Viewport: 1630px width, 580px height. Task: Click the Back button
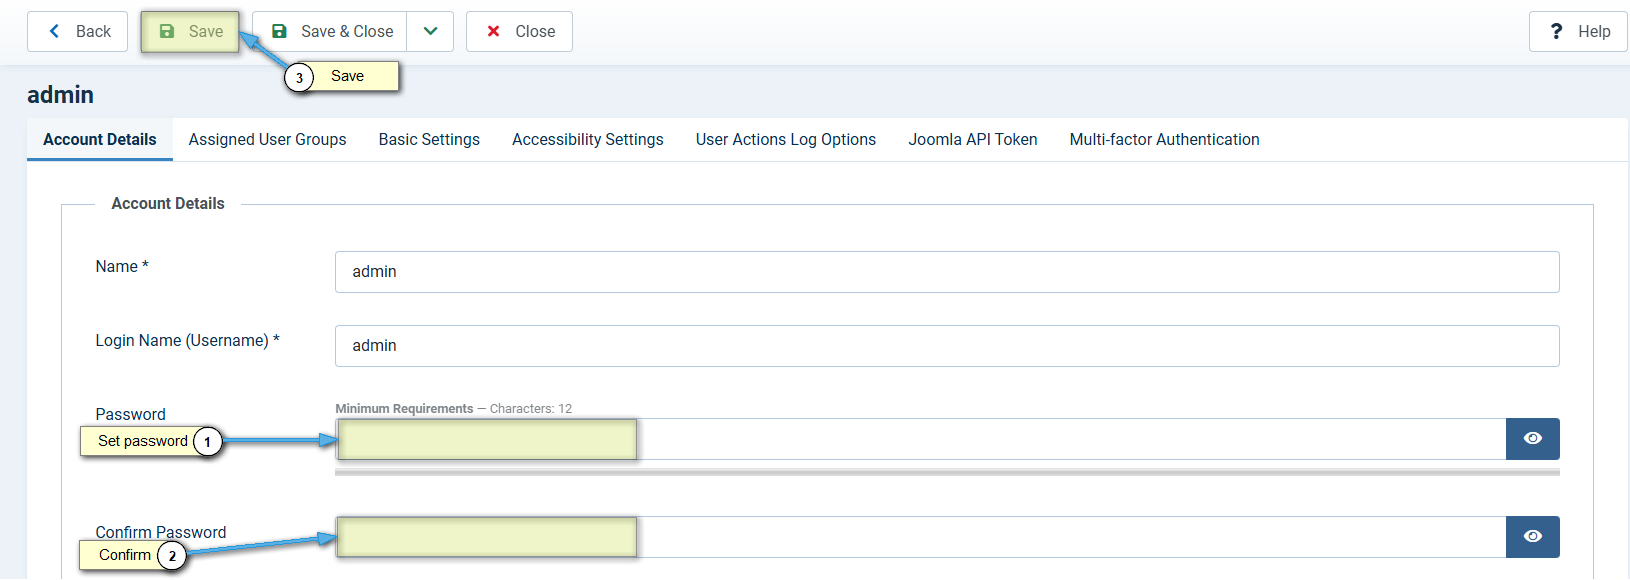coord(77,32)
